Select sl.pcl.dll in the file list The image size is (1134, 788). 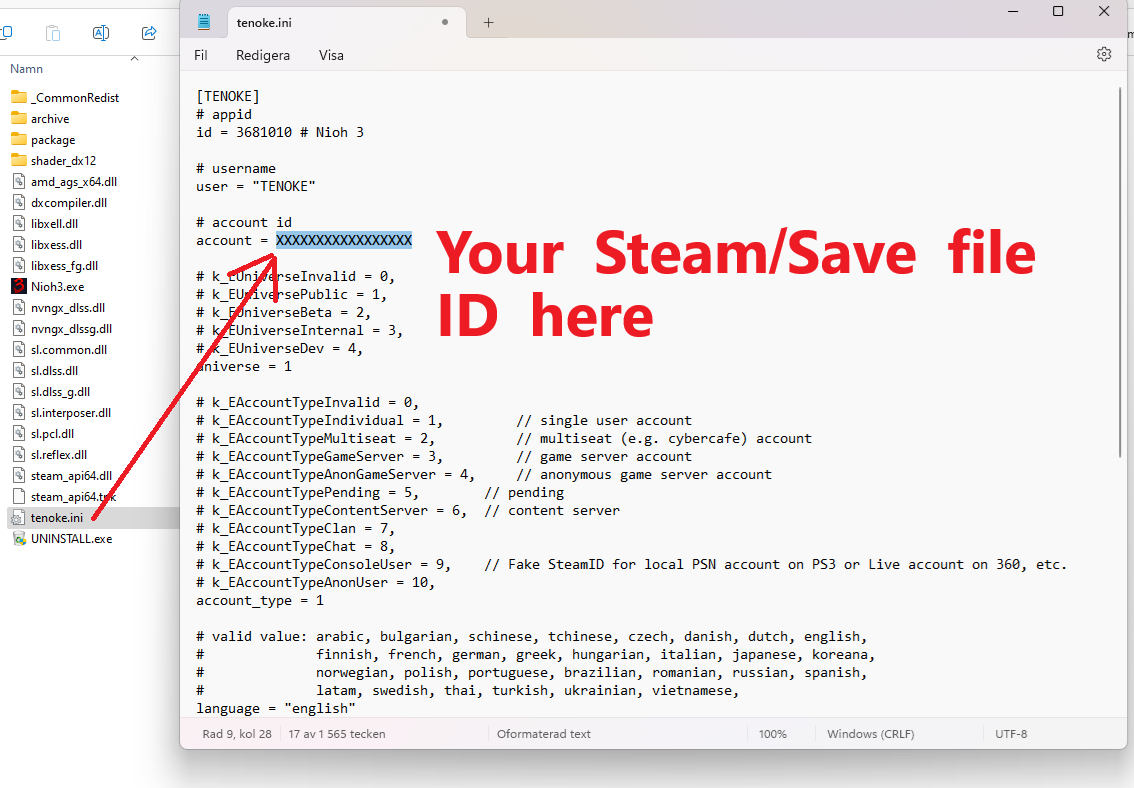[52, 433]
